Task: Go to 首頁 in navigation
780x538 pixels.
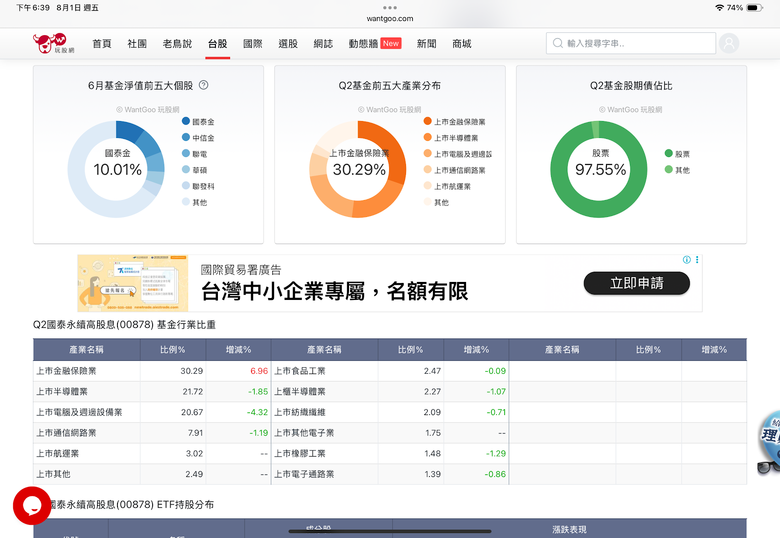Action: (x=102, y=44)
